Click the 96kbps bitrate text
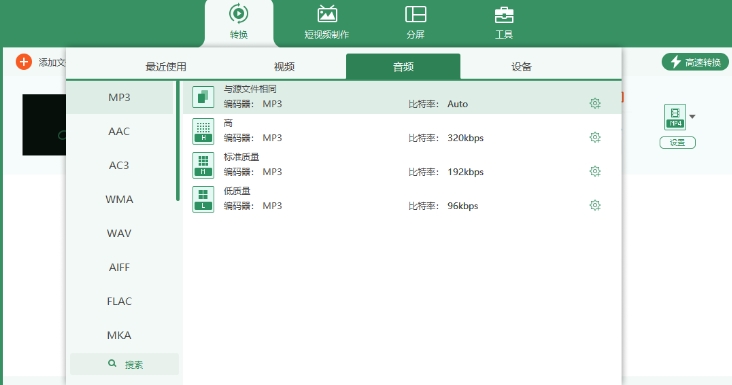 pos(463,206)
